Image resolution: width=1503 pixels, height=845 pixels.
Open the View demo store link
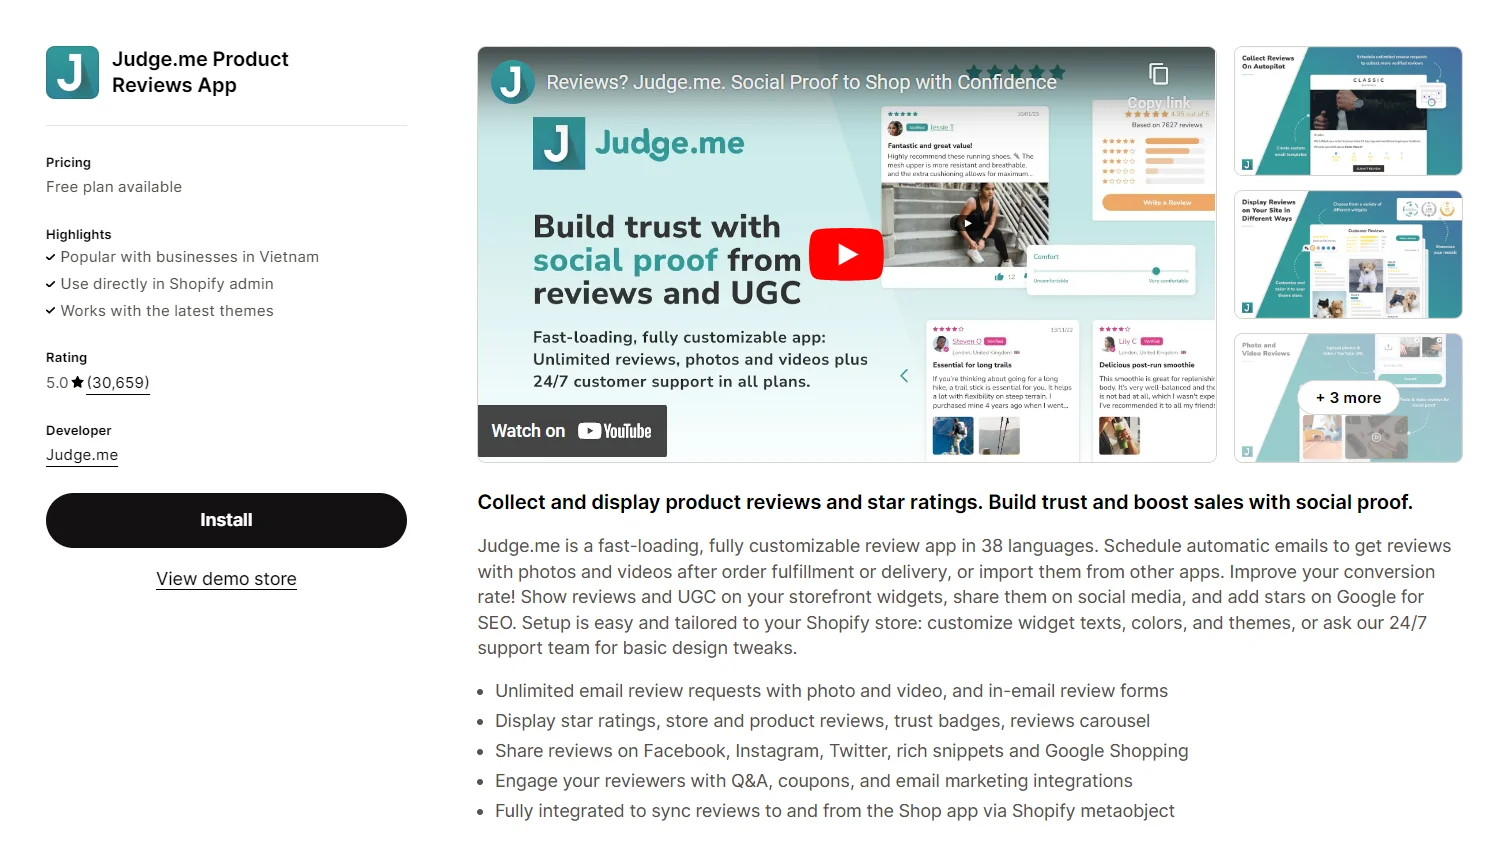[x=226, y=579]
